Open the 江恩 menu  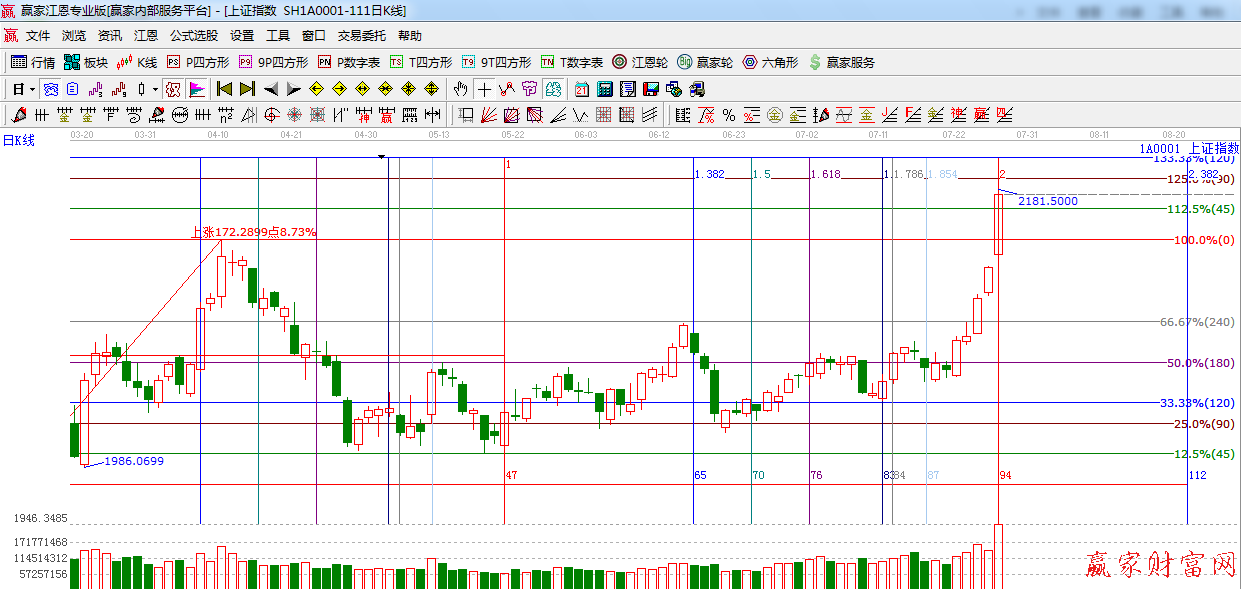[x=146, y=35]
